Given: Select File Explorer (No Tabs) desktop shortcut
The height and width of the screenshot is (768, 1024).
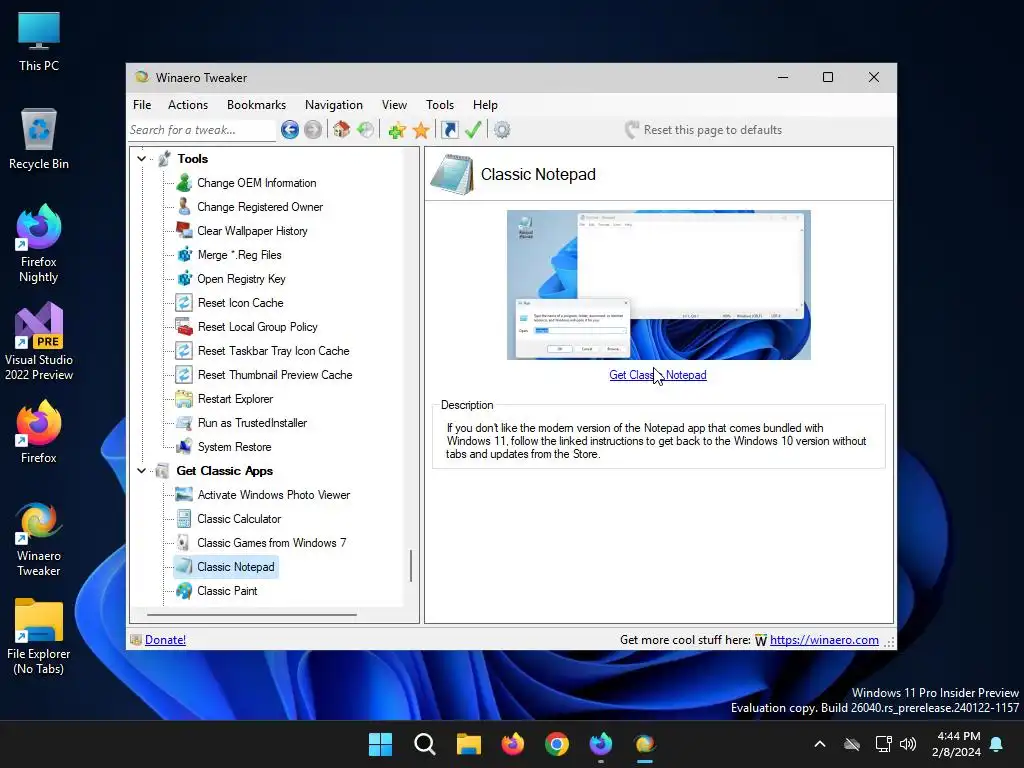Looking at the screenshot, I should (39, 636).
